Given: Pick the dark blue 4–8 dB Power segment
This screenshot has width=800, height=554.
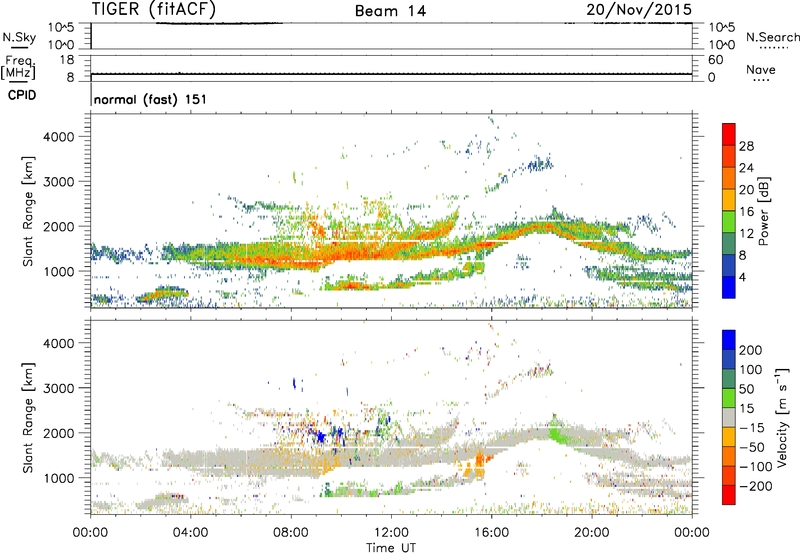Looking at the screenshot, I should tap(729, 266).
